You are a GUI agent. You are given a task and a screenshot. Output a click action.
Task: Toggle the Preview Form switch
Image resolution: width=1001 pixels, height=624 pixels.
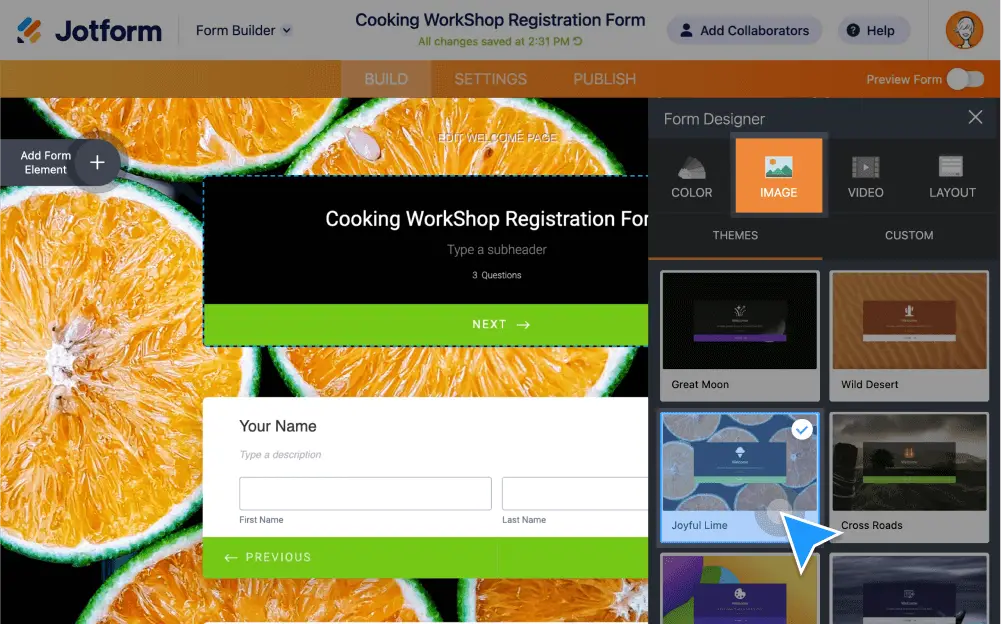pyautogui.click(x=965, y=79)
